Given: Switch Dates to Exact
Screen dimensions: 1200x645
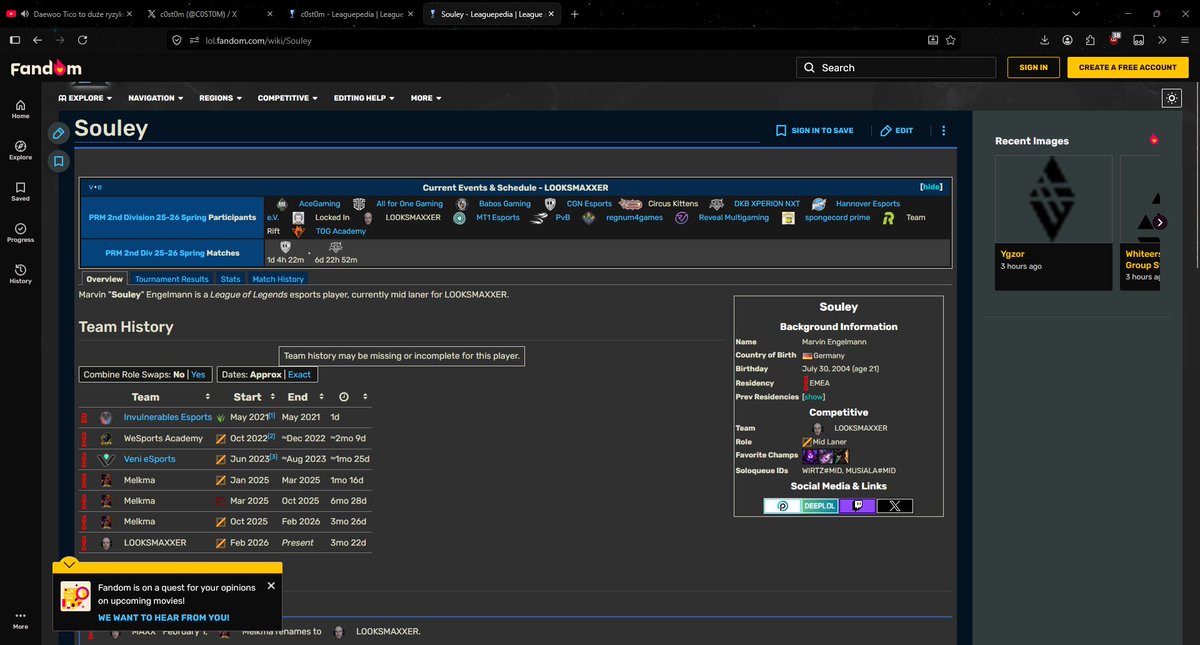Looking at the screenshot, I should point(299,374).
